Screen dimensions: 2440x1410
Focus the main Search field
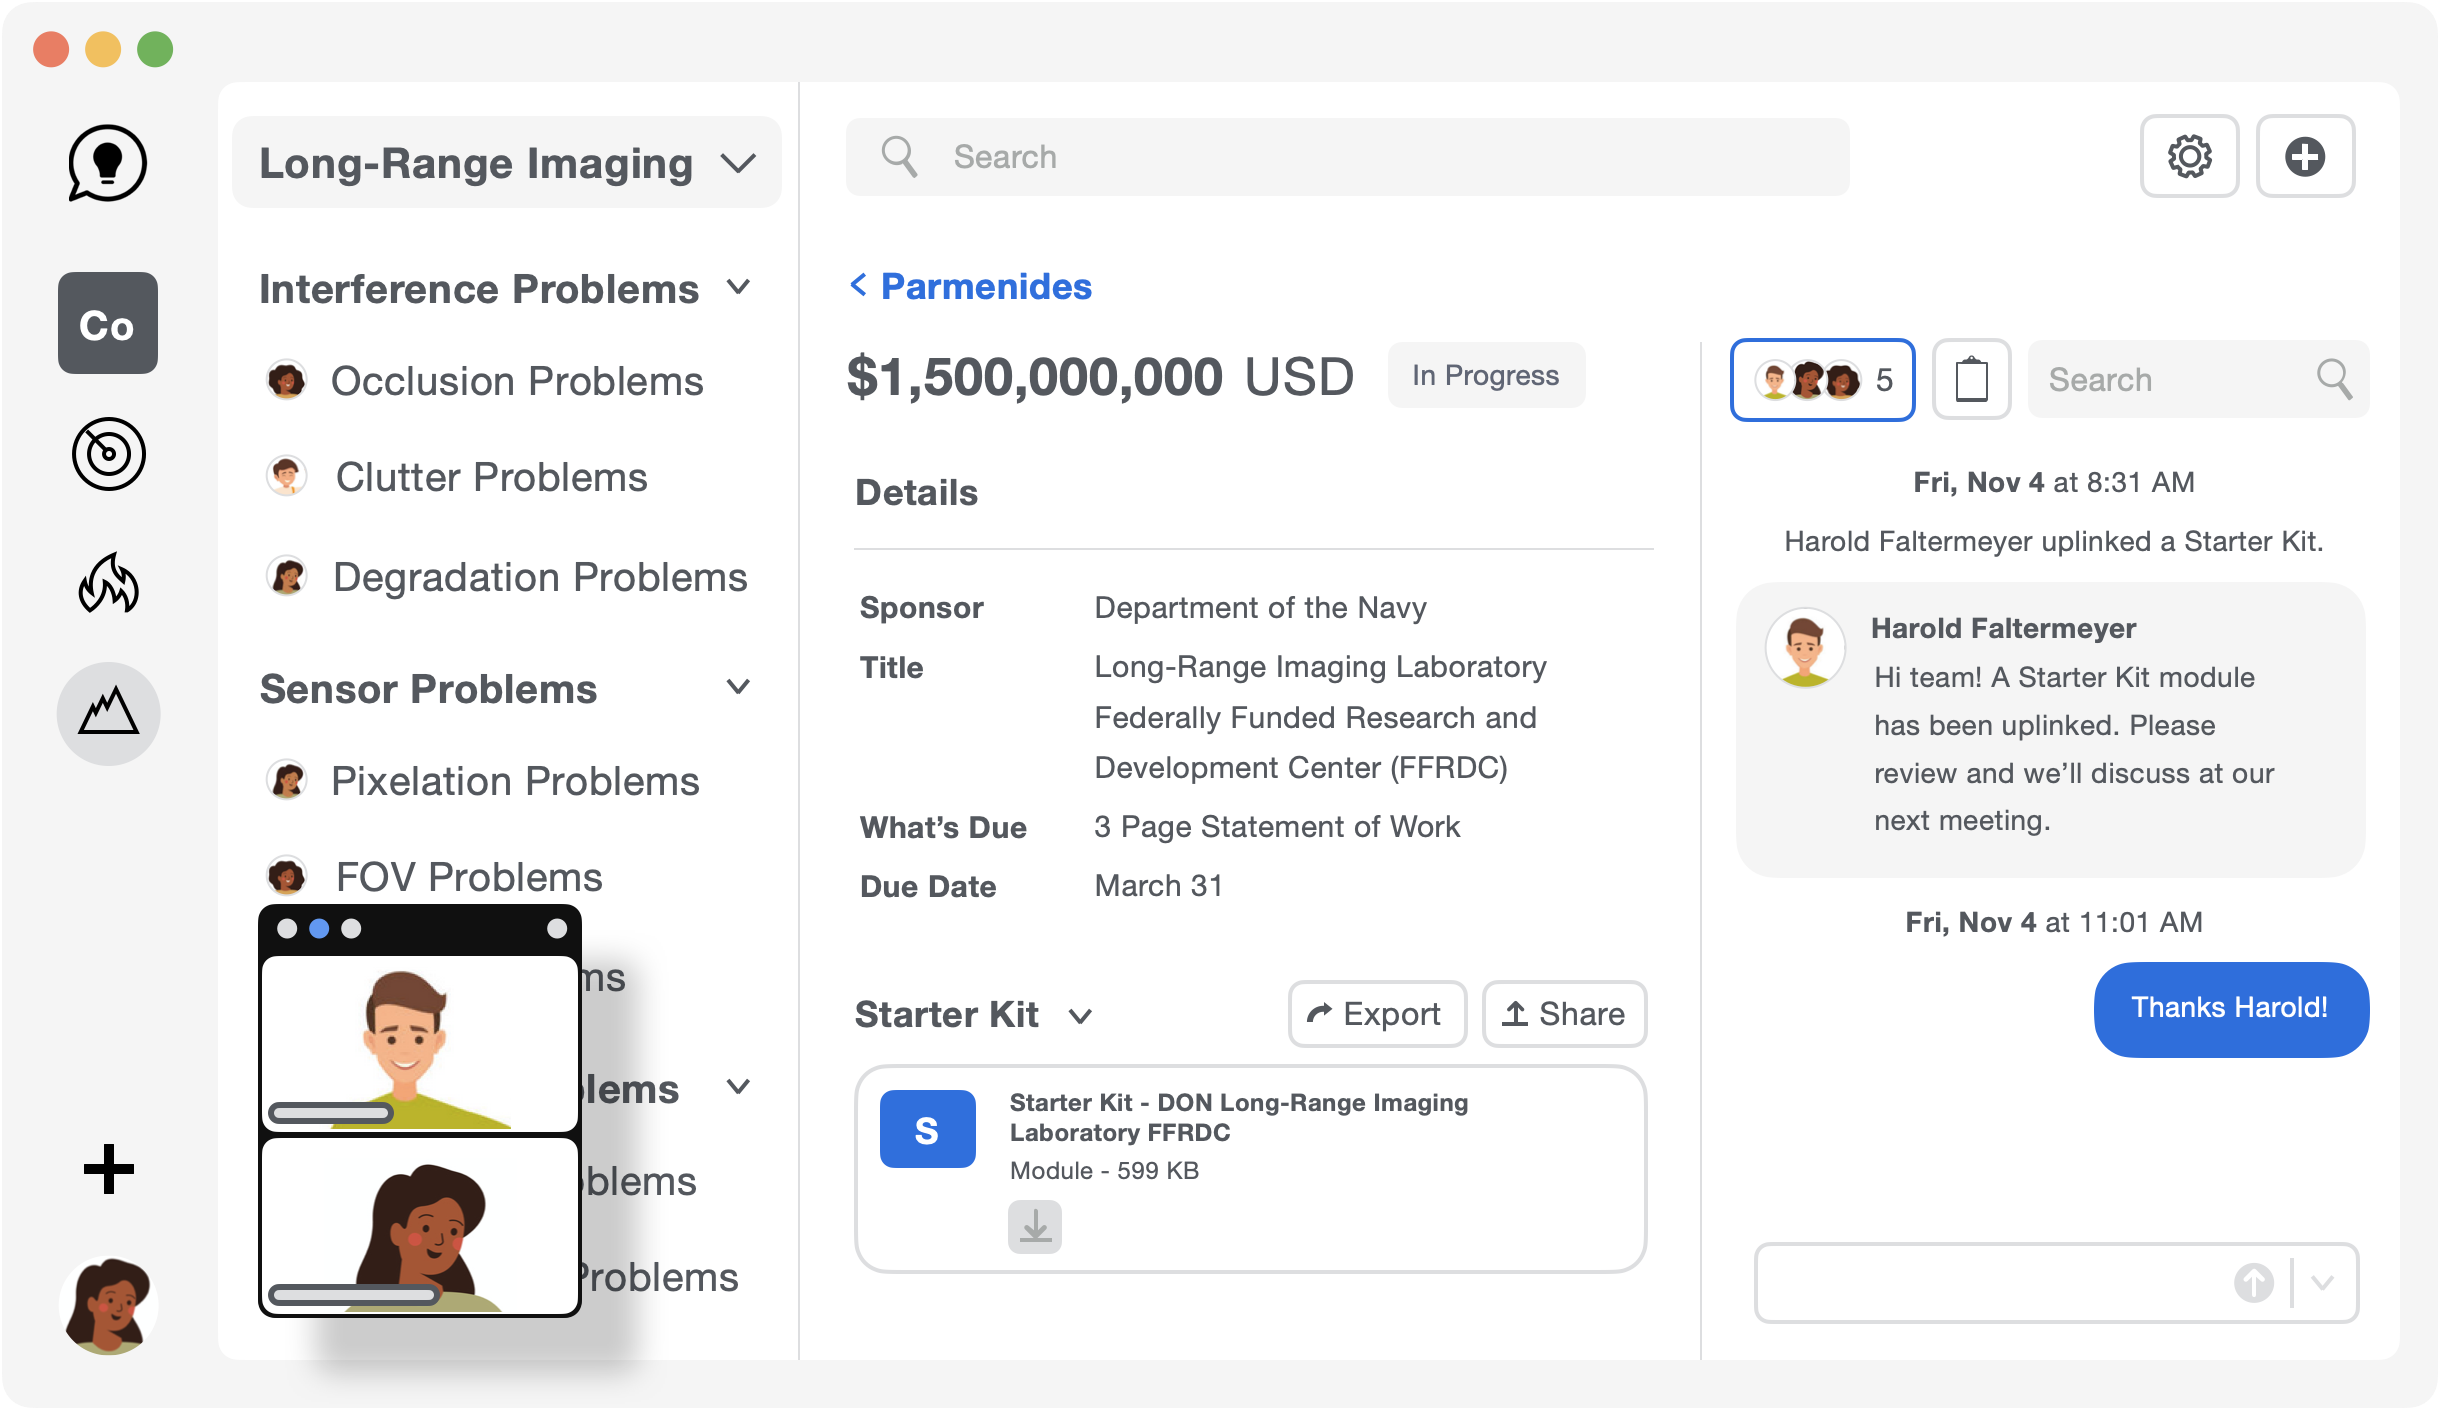click(x=1347, y=157)
